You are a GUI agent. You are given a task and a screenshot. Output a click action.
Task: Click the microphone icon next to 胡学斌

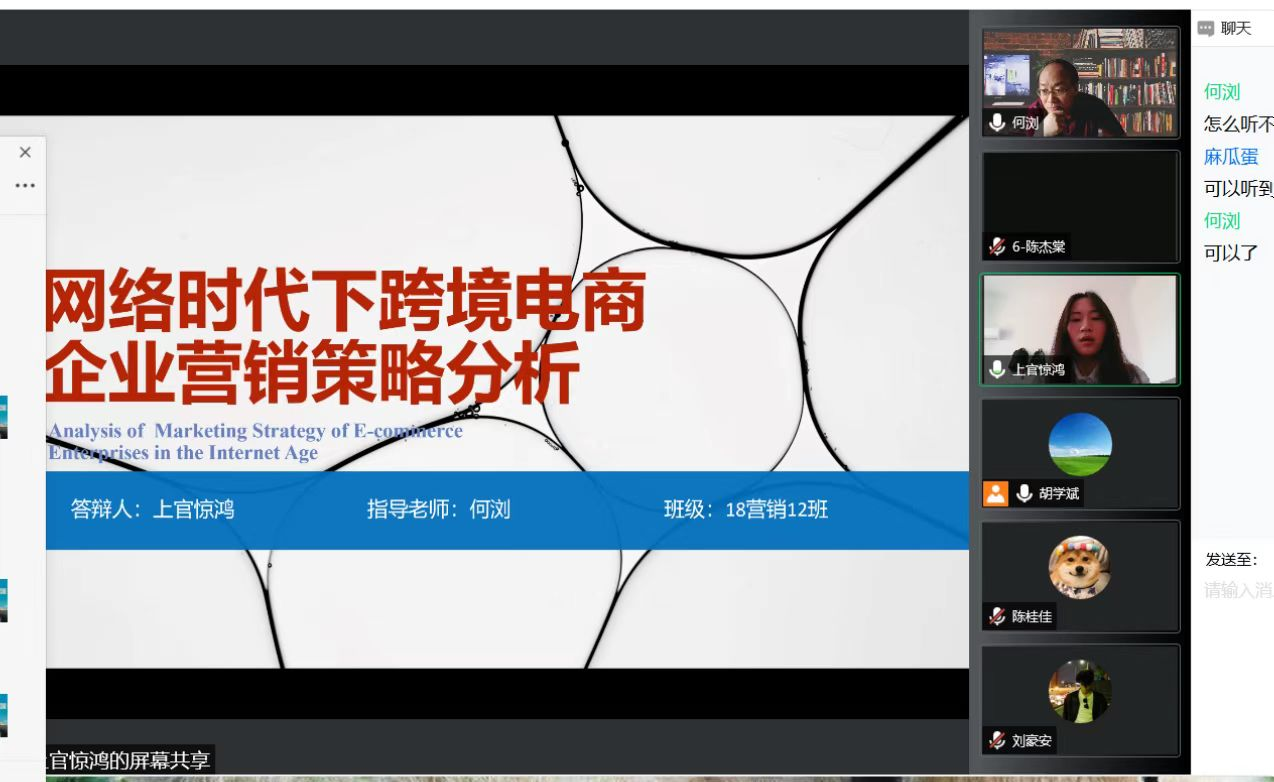[x=1024, y=493]
